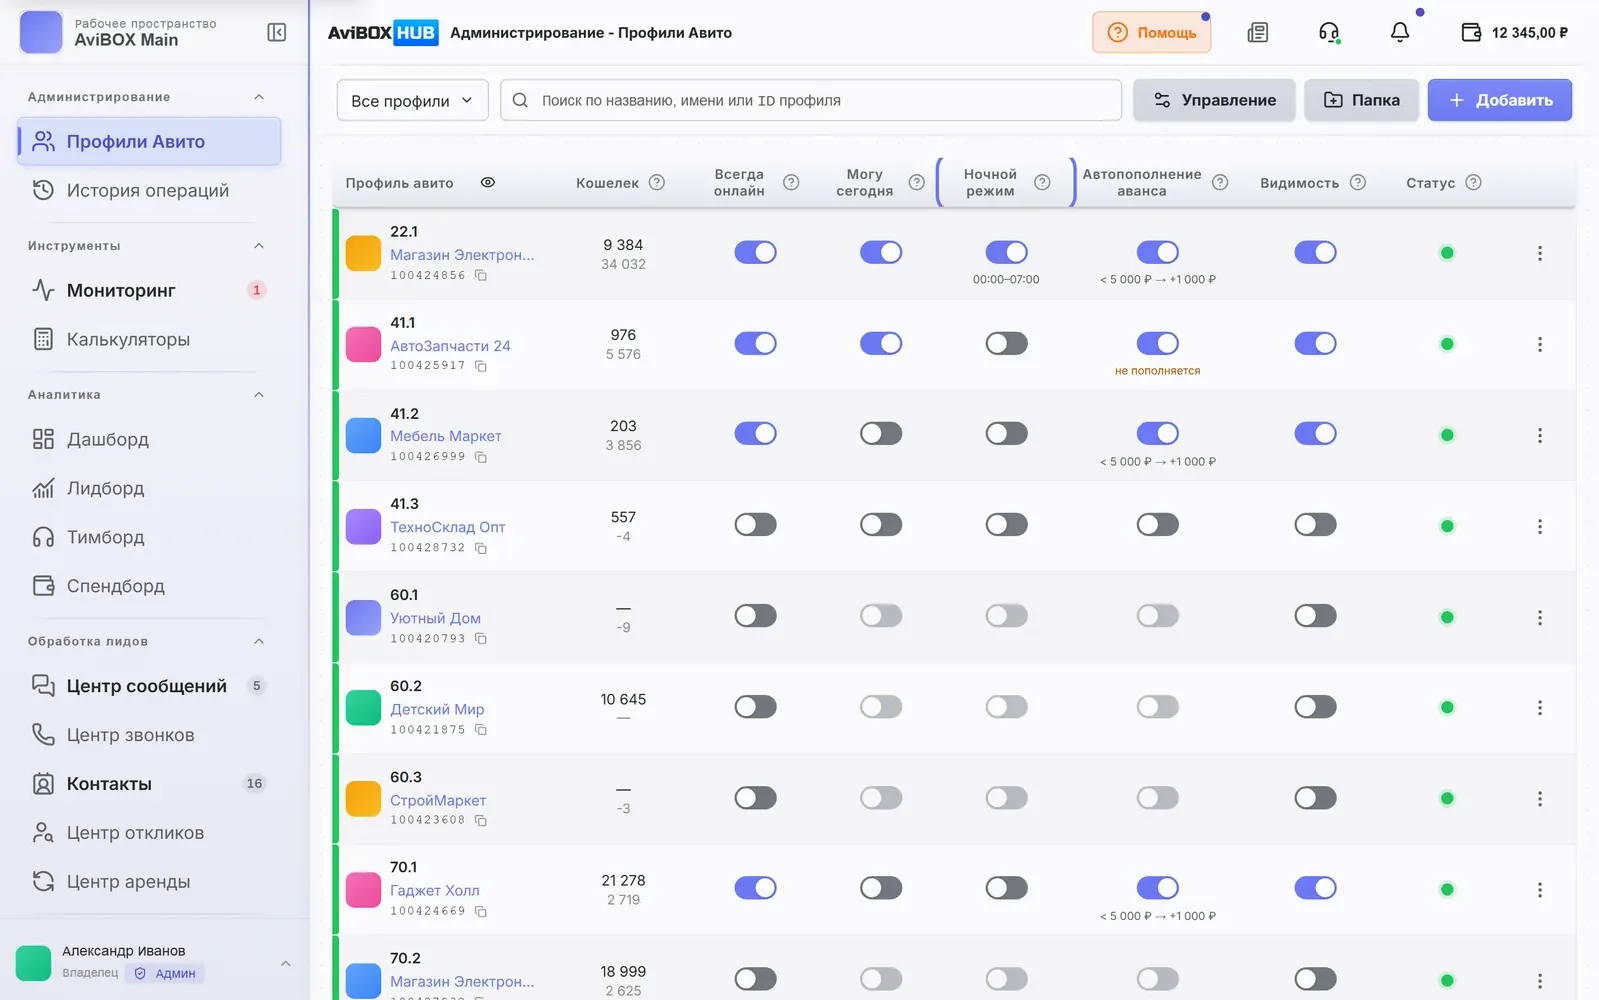Show help for Автопополнение аванса column
The image size is (1599, 1000).
(1220, 182)
